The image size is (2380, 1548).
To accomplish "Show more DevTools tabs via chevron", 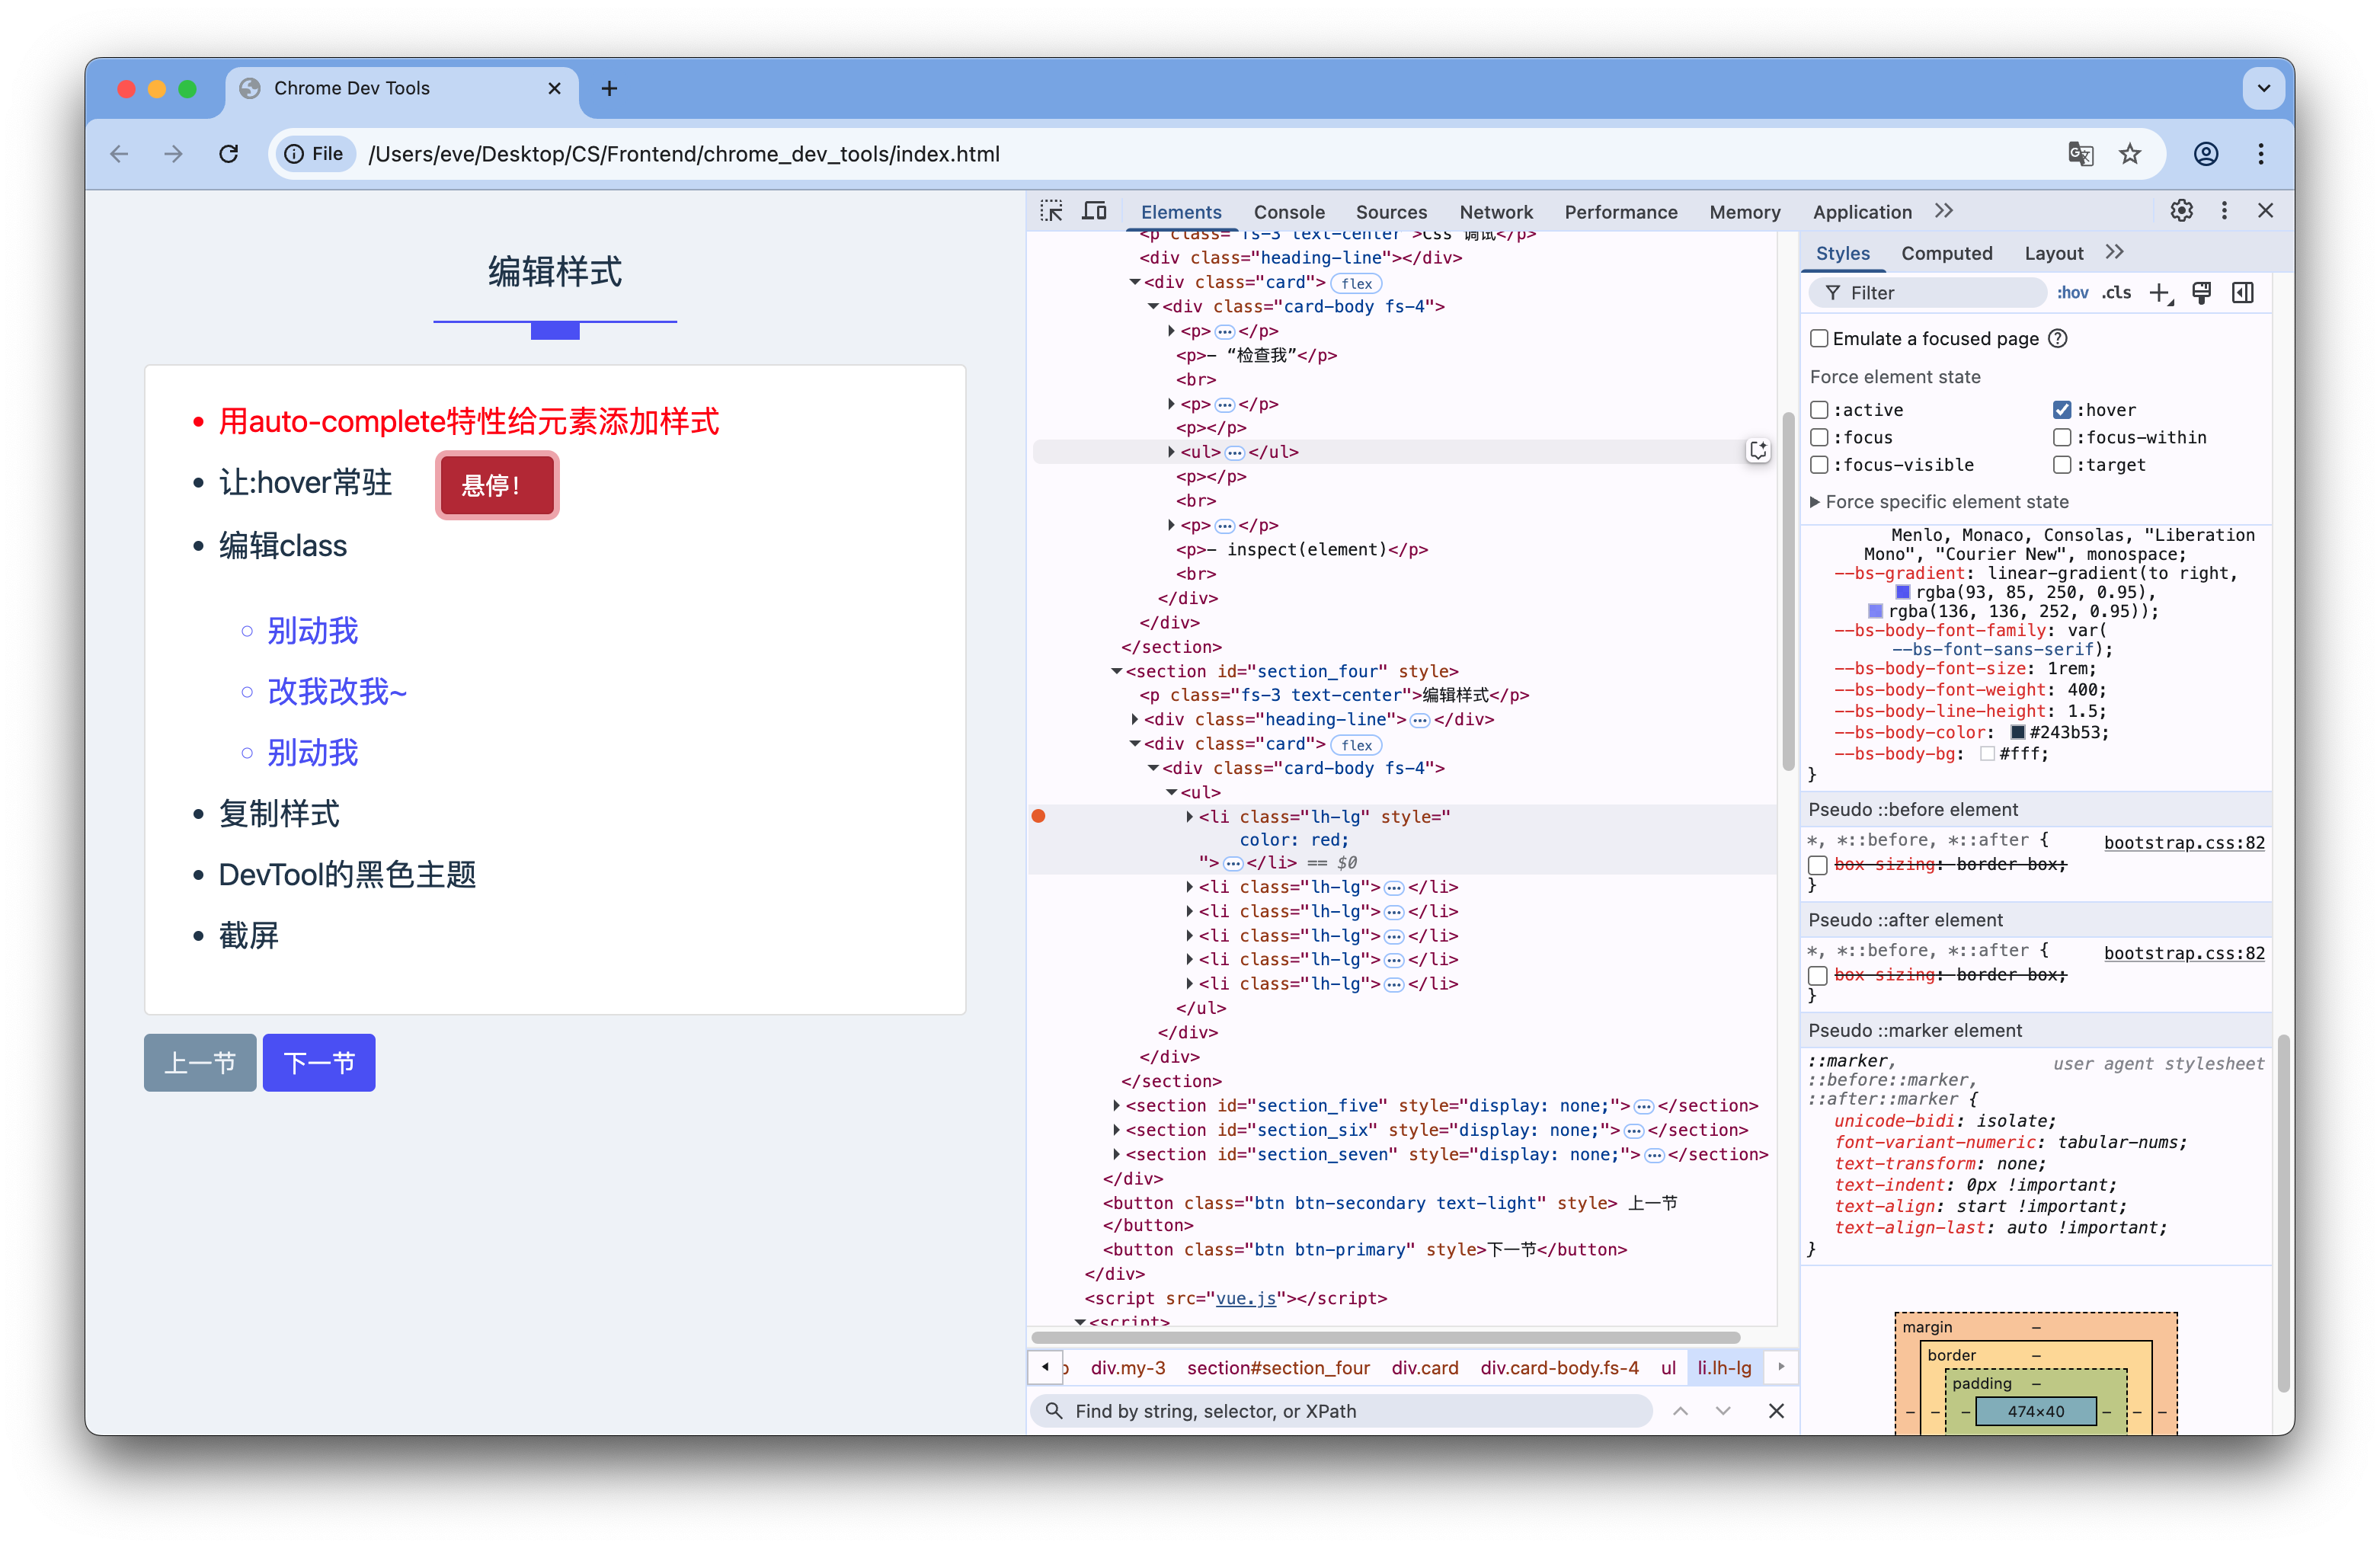I will pos(1943,211).
